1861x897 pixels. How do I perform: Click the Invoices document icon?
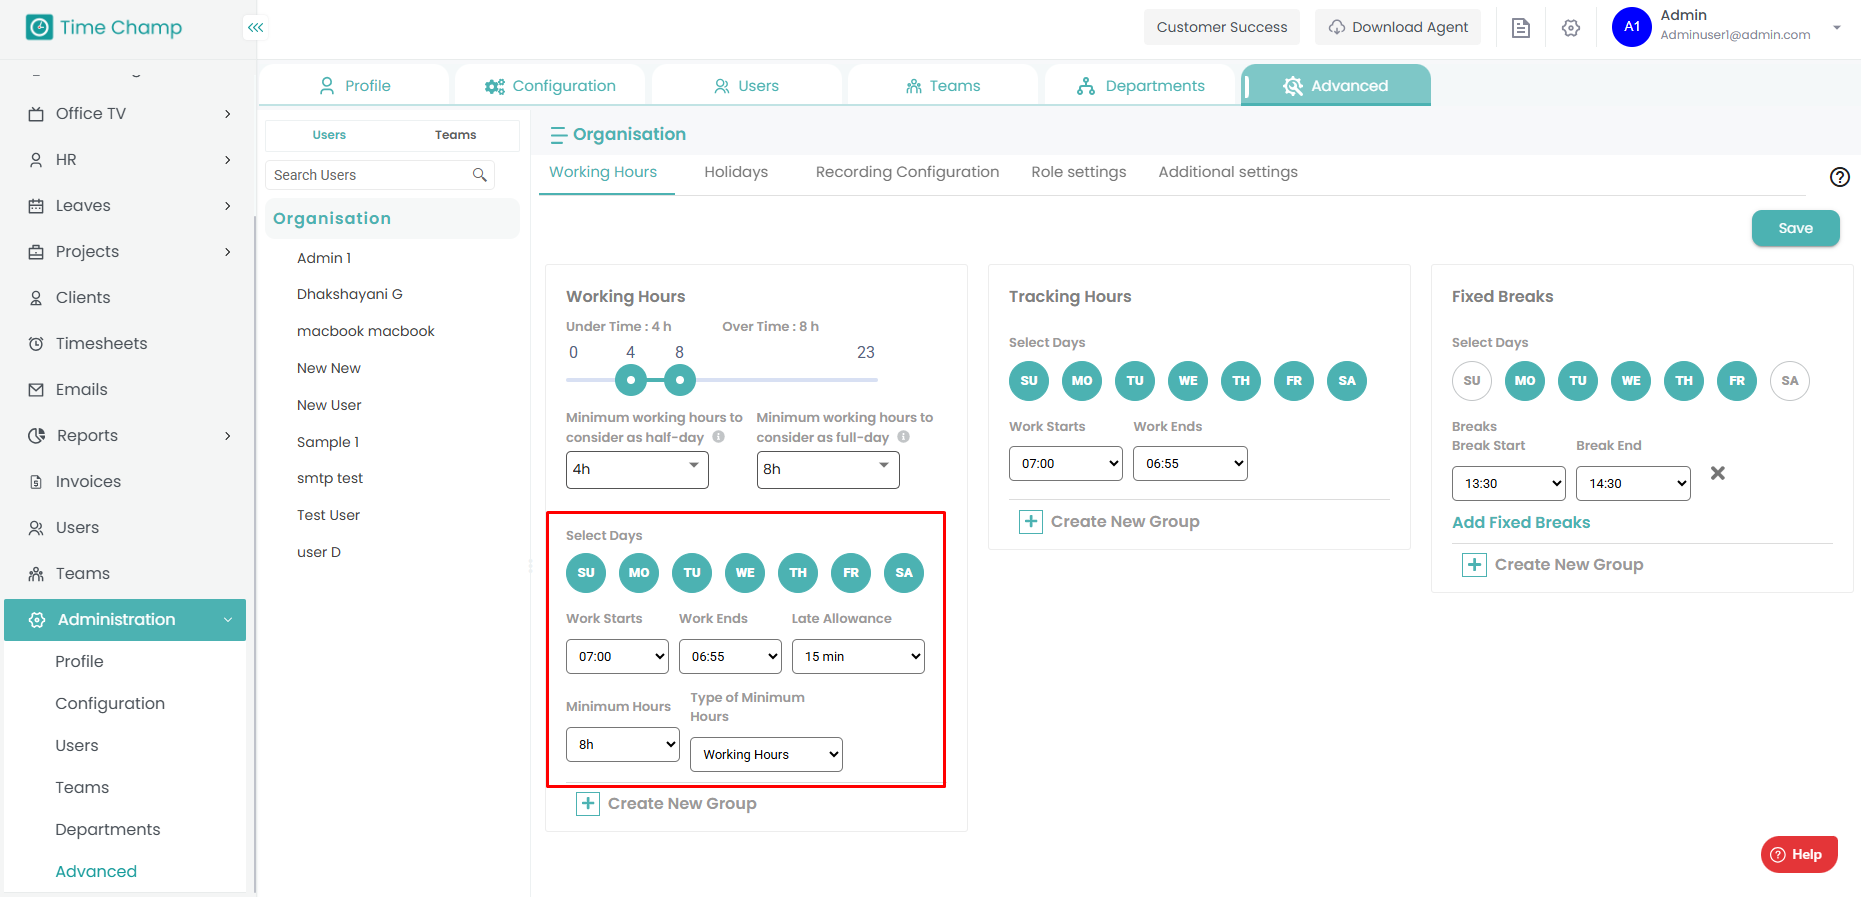[36, 482]
